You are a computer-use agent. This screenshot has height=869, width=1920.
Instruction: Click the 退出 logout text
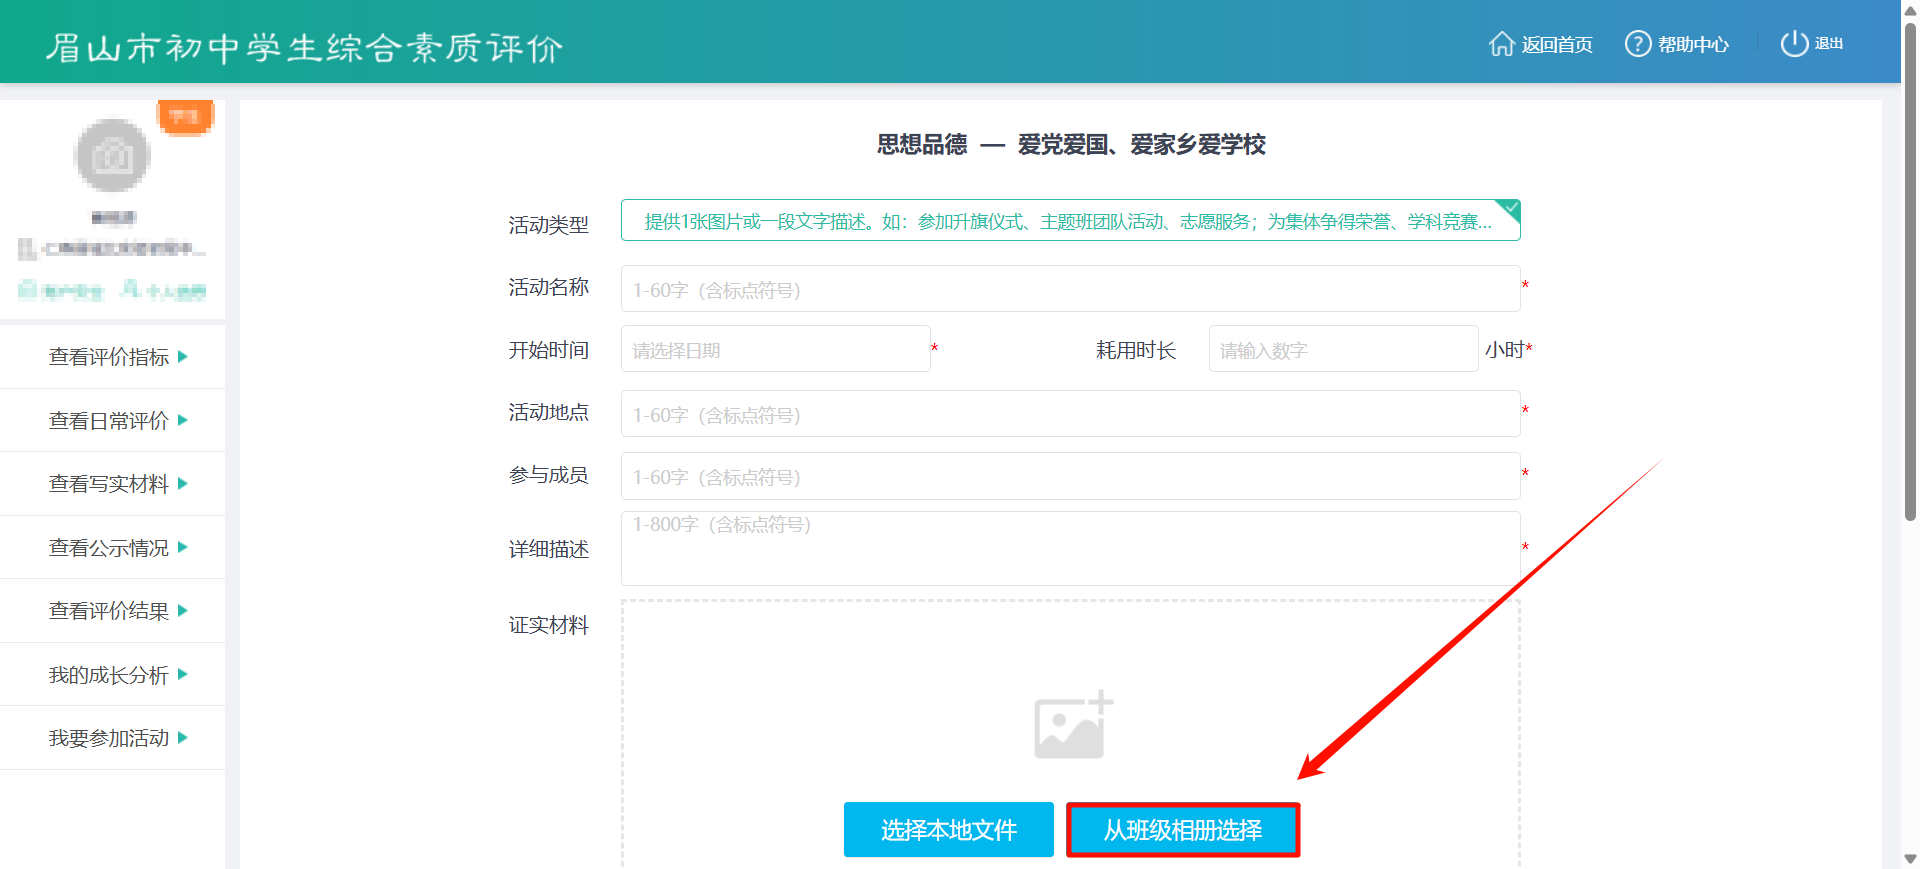[1829, 44]
